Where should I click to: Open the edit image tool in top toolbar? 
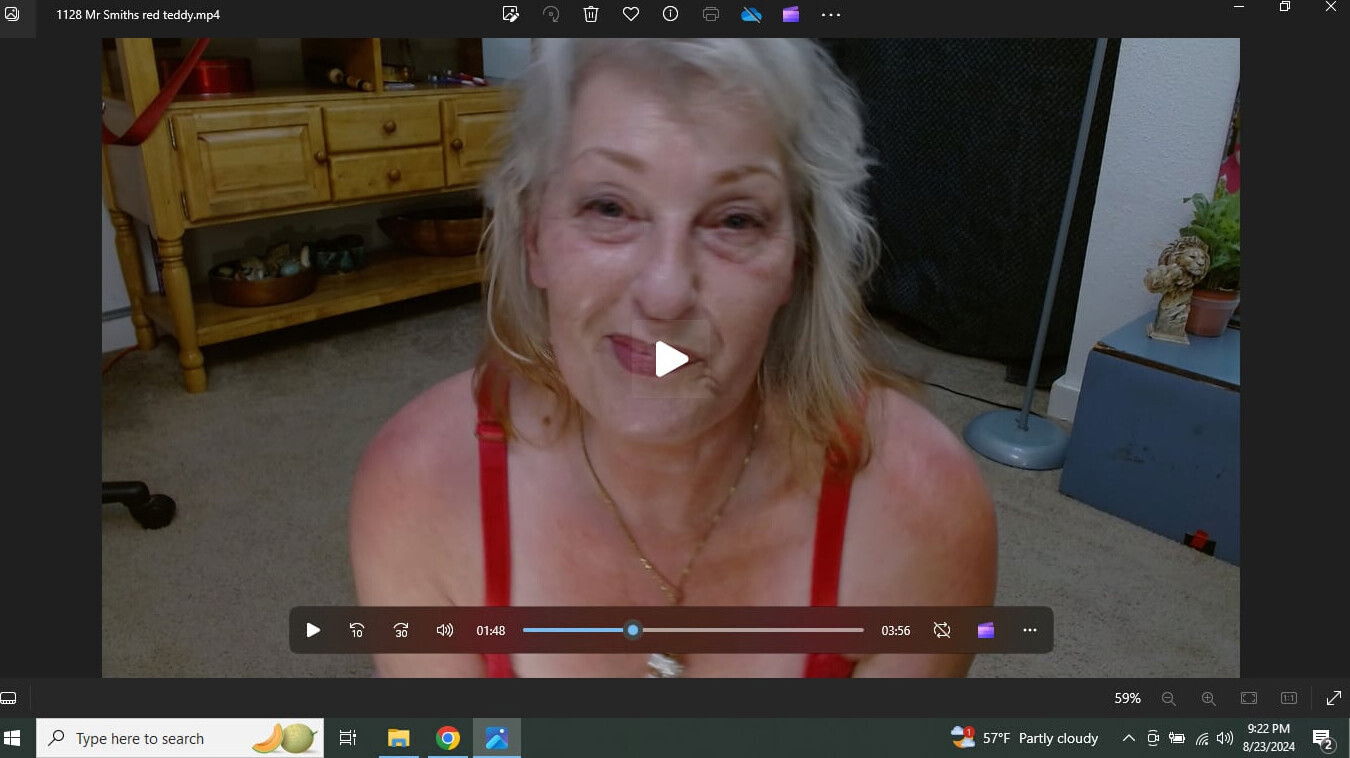511,14
